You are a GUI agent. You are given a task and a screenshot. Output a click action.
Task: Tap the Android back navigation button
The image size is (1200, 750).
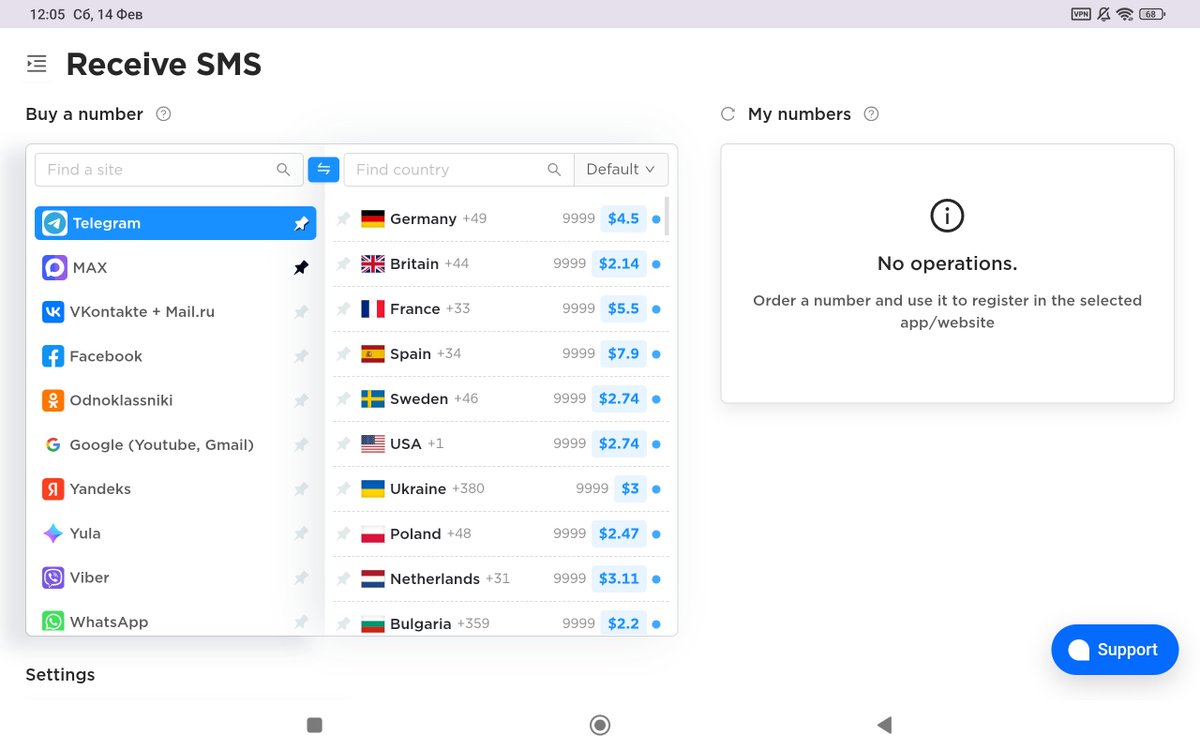884,725
